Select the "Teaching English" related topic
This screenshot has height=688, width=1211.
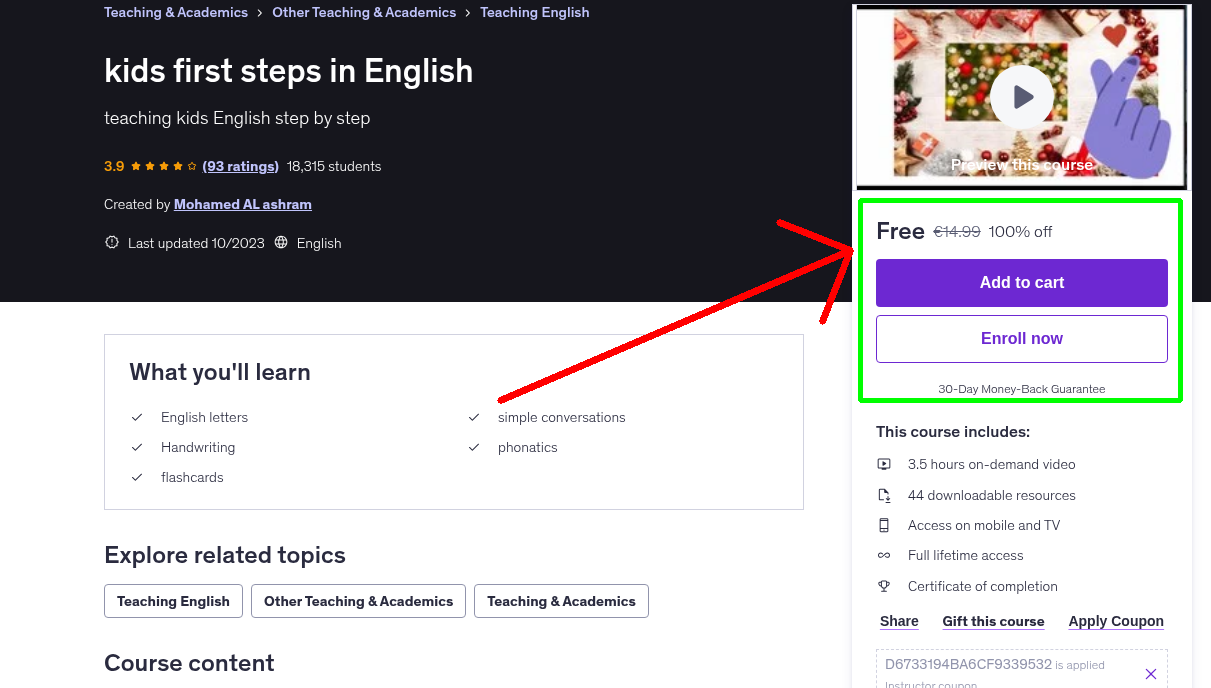coord(172,601)
